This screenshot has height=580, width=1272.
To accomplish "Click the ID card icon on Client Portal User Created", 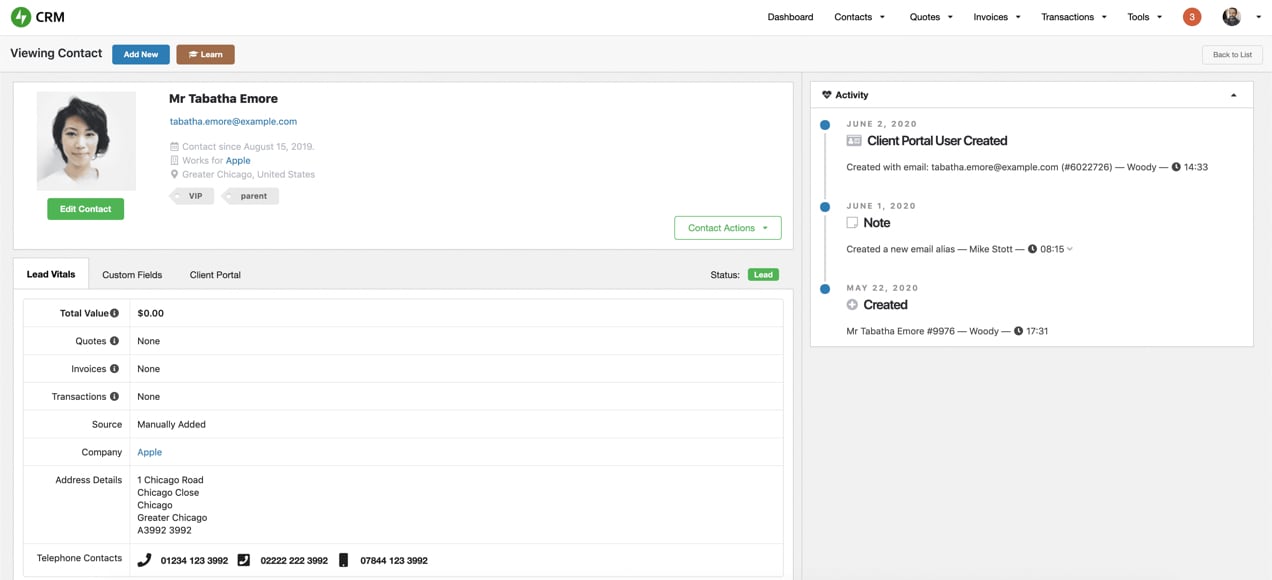I will (853, 140).
